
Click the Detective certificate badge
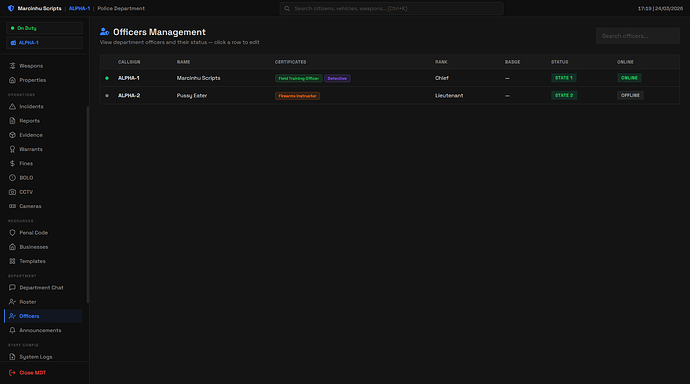(337, 78)
